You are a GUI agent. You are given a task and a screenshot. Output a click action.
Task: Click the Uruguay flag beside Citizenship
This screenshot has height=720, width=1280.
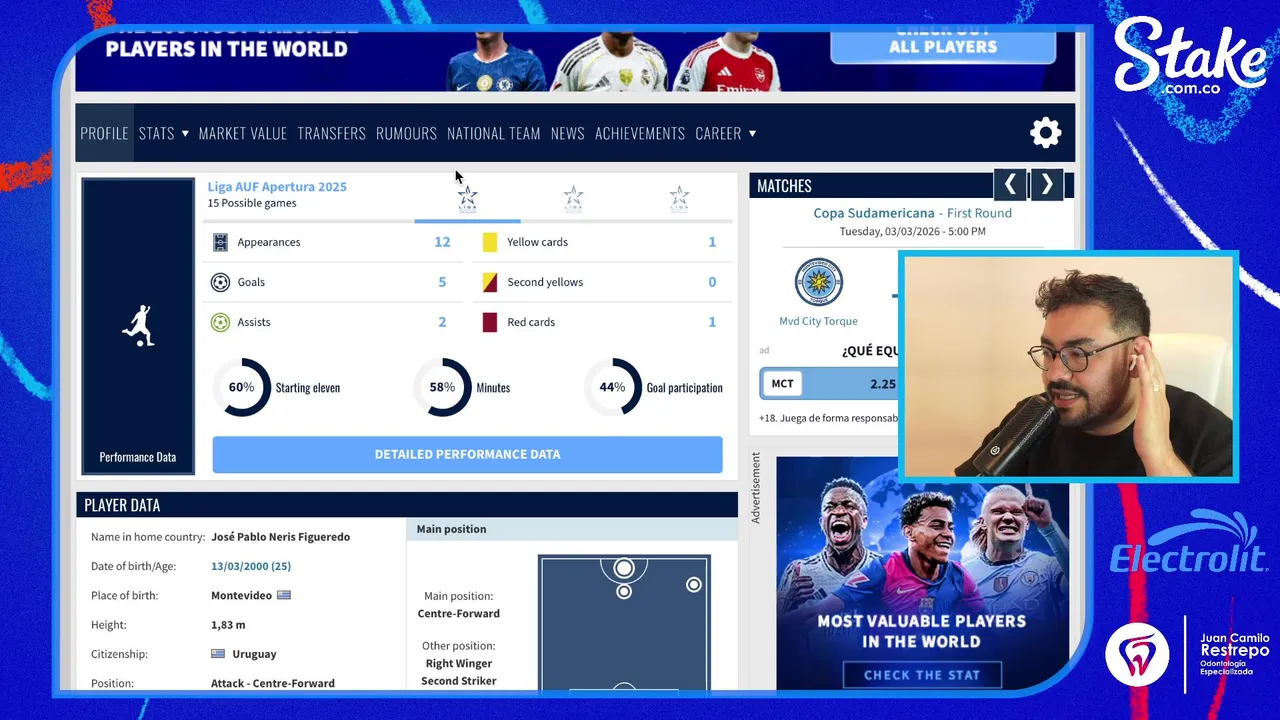pyautogui.click(x=218, y=654)
